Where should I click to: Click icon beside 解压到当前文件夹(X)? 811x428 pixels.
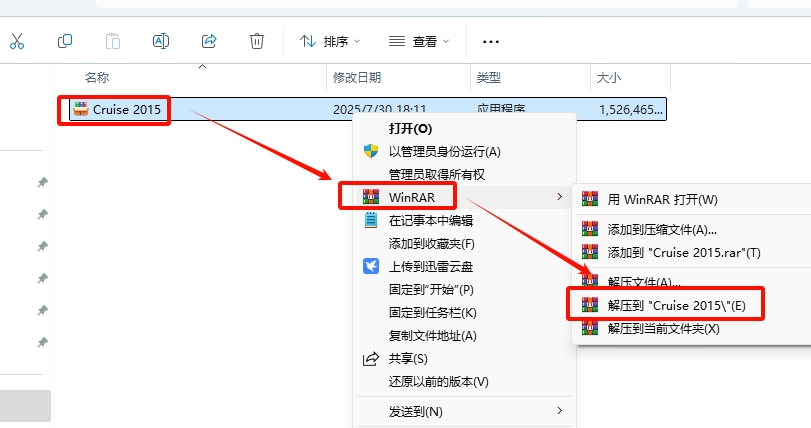pos(590,328)
